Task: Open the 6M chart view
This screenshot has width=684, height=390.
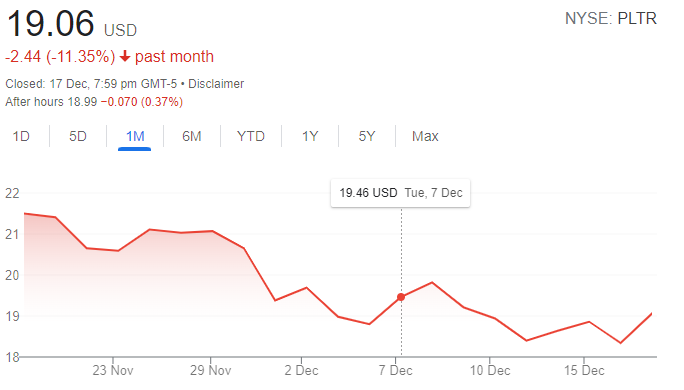Action: point(192,136)
